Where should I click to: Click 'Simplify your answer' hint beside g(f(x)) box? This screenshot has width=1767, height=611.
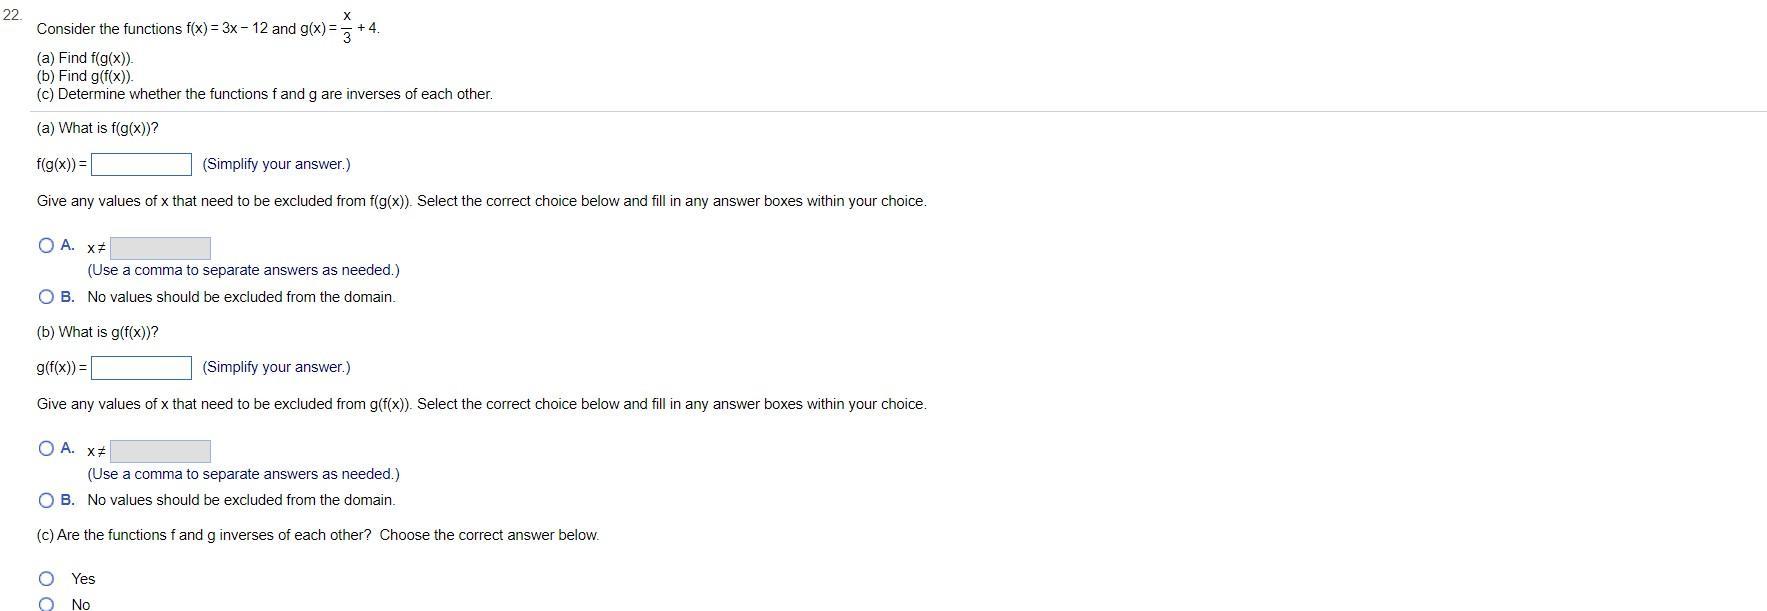276,367
